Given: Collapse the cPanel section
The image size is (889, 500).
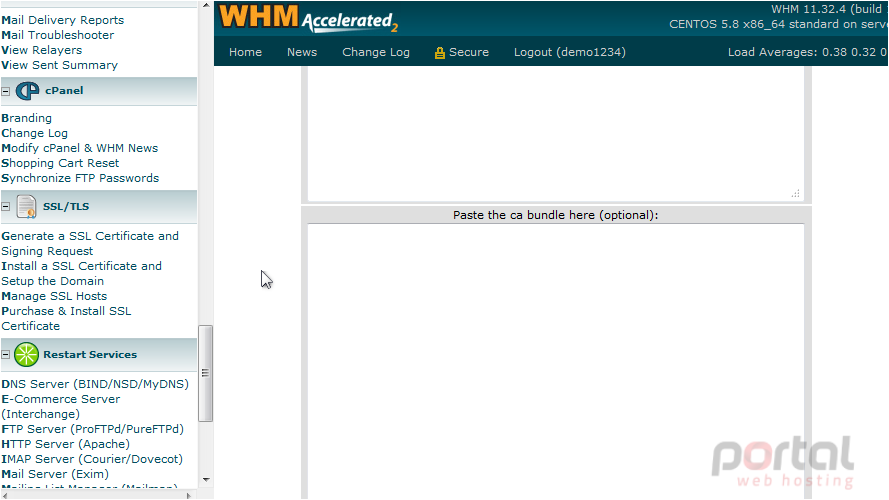Looking at the screenshot, I should click(6, 91).
